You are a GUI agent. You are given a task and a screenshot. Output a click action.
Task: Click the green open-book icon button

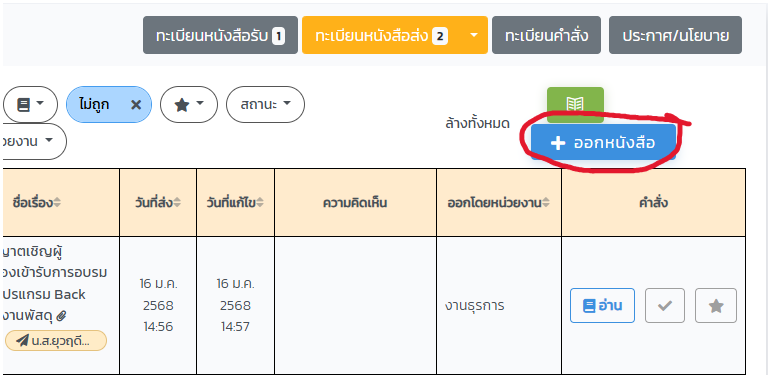[x=575, y=104]
